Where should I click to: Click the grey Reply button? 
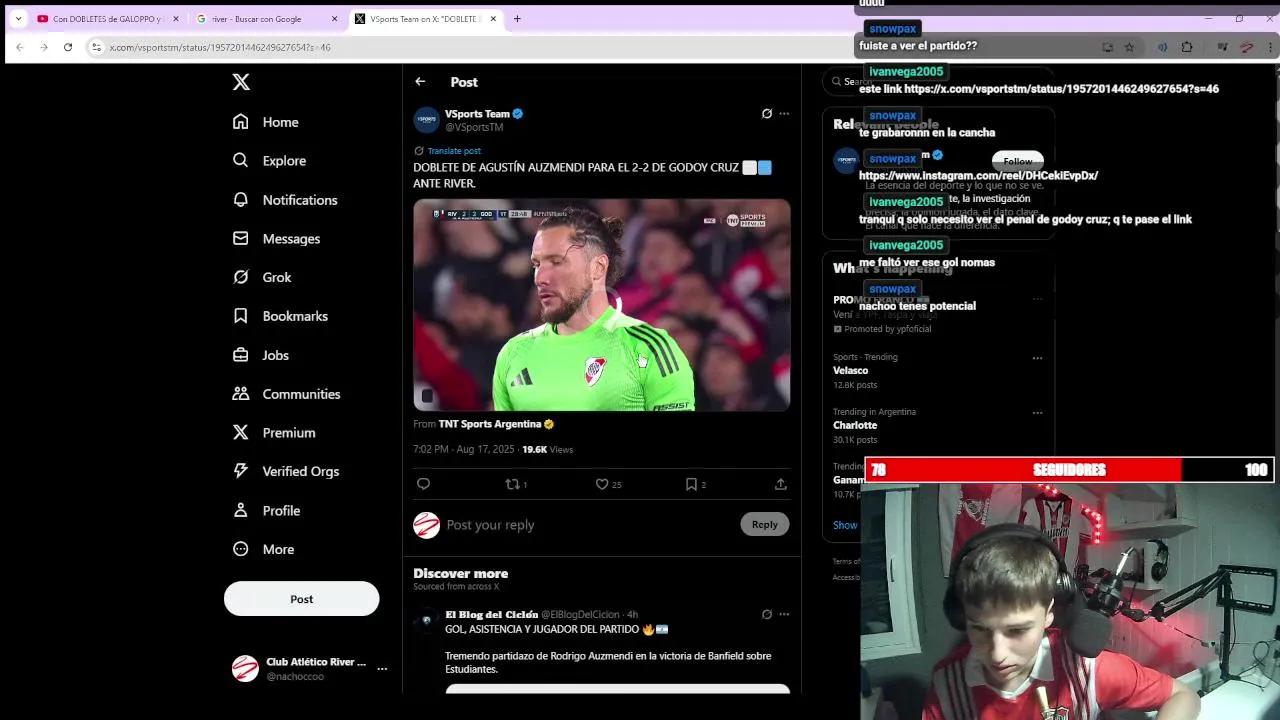[764, 525]
